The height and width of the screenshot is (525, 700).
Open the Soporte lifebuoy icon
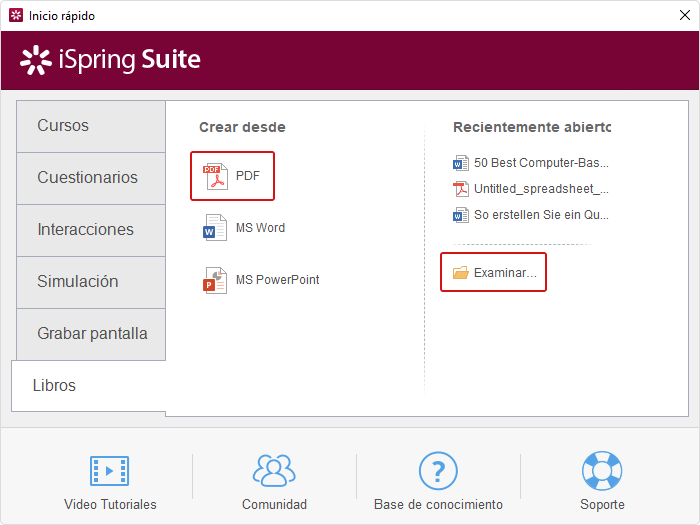click(x=602, y=471)
